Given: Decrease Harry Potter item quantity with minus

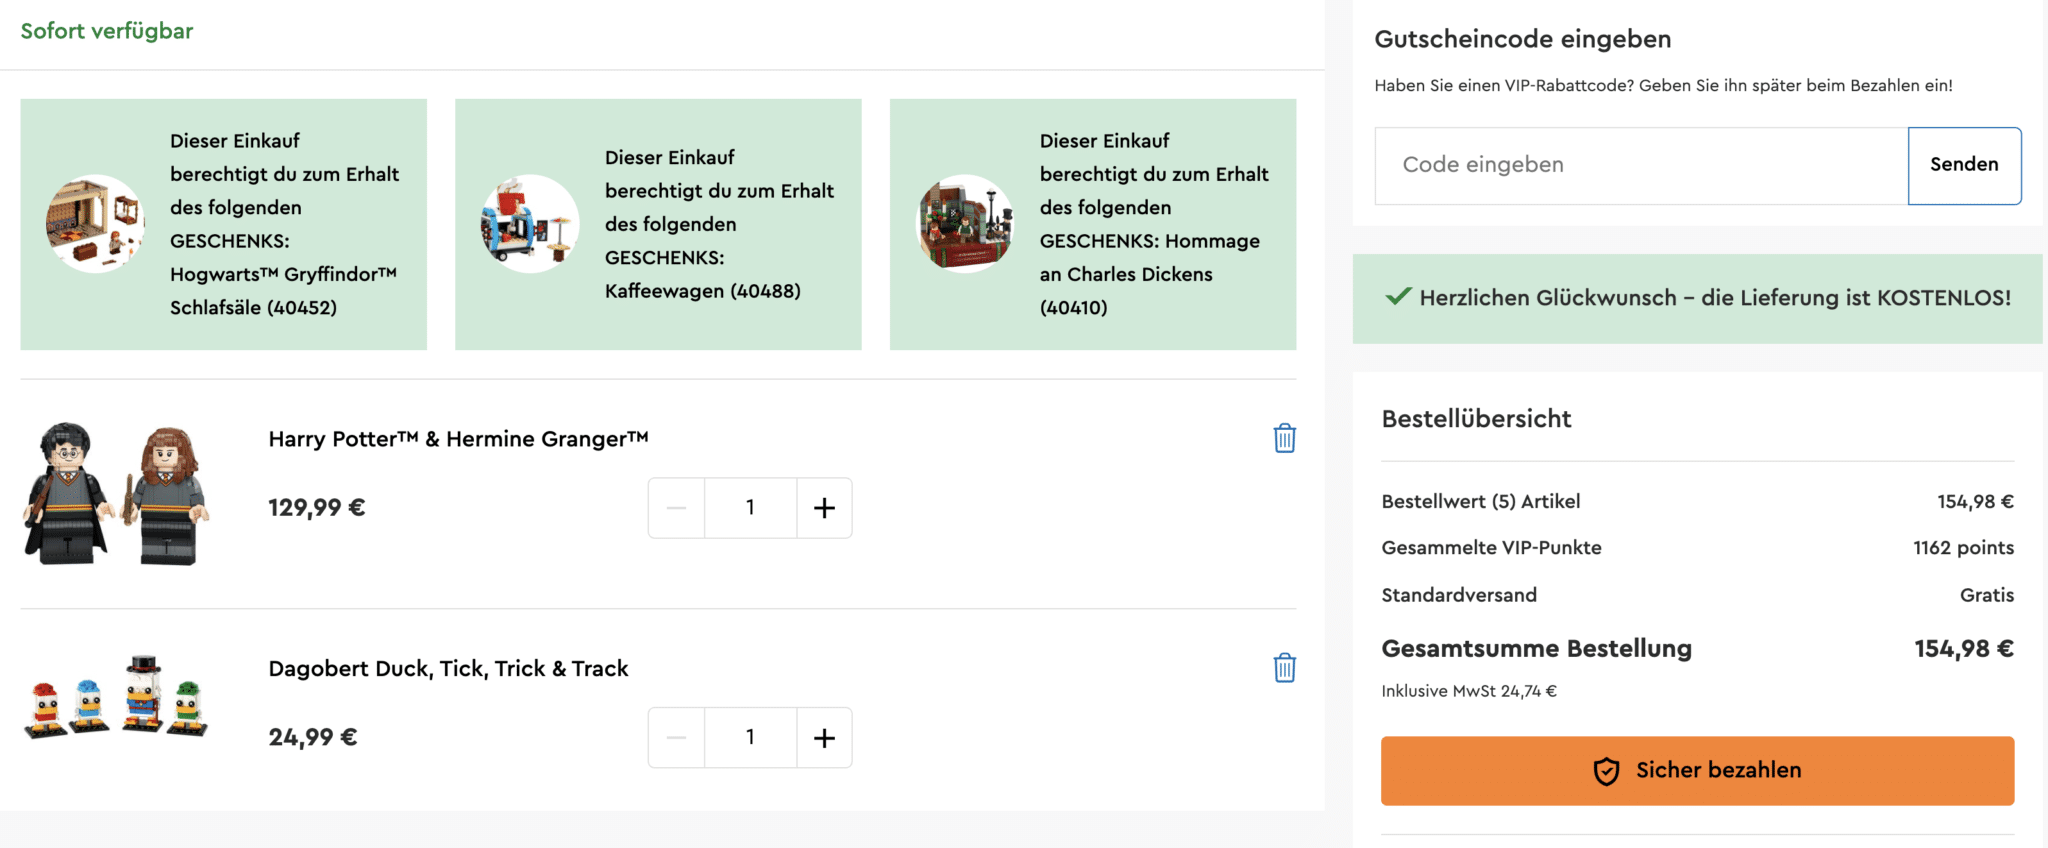Looking at the screenshot, I should 677,508.
